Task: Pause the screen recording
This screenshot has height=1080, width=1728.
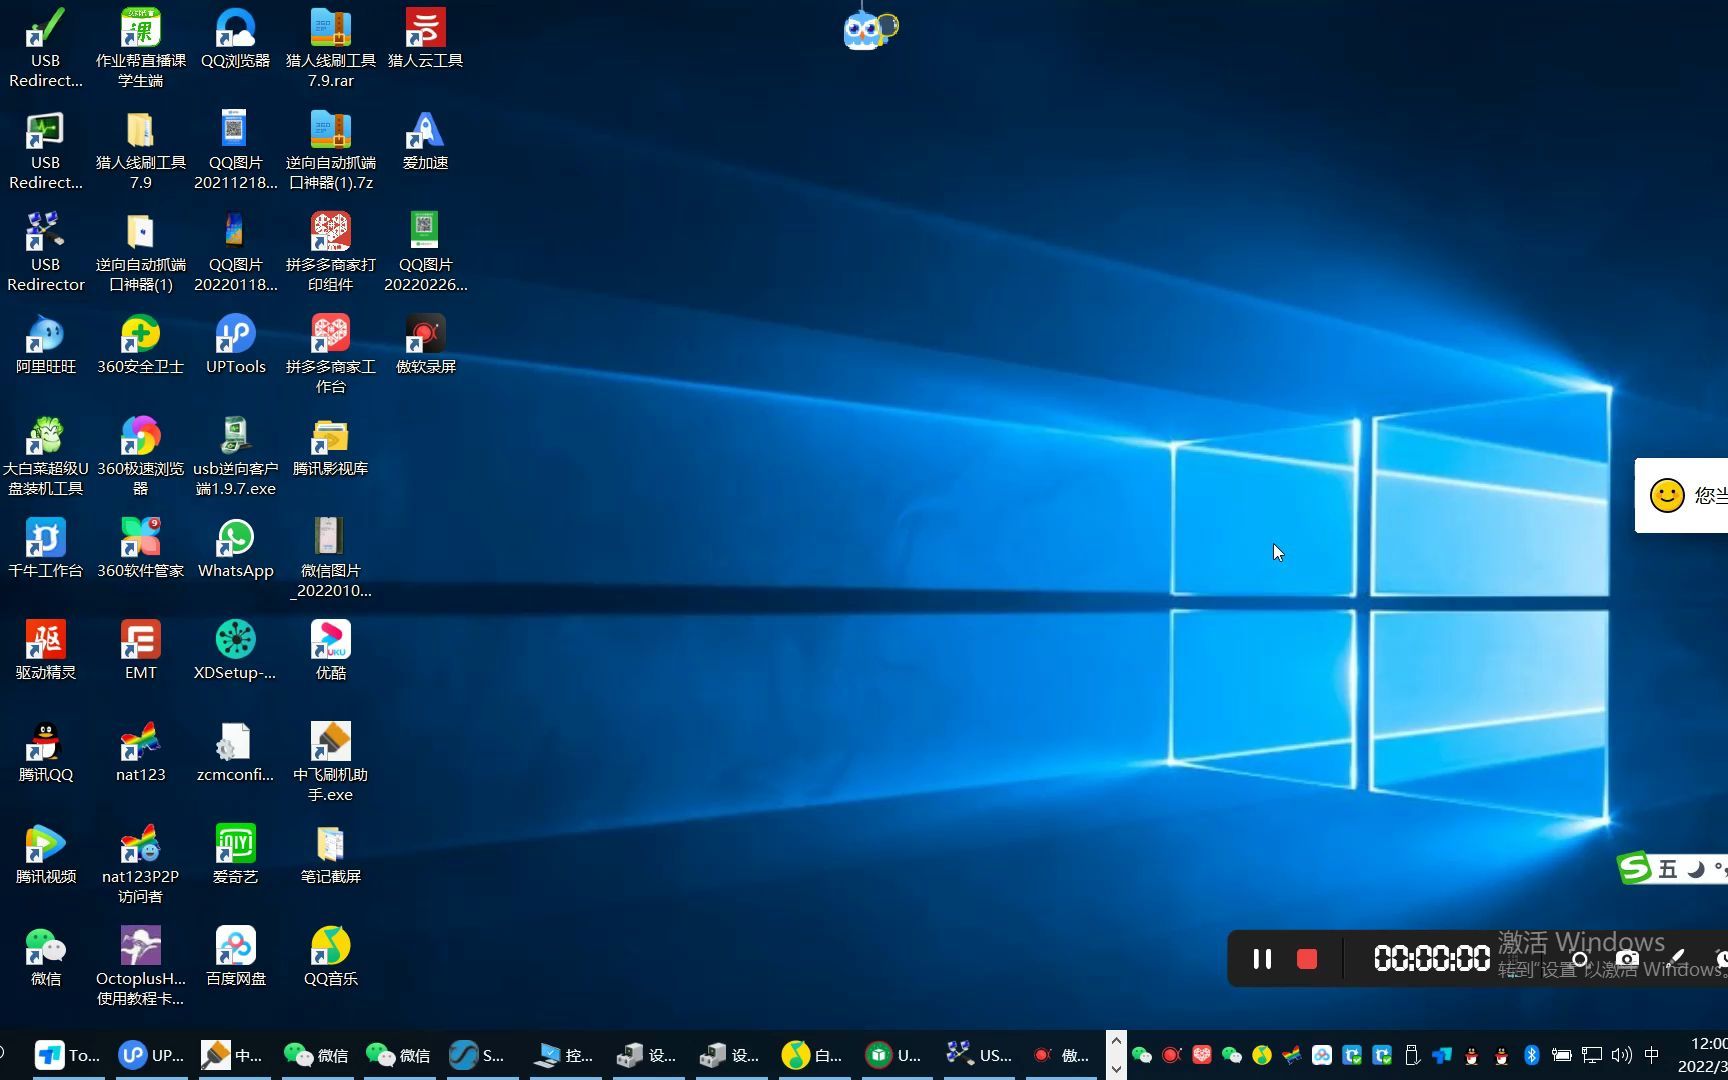Action: click(x=1262, y=959)
